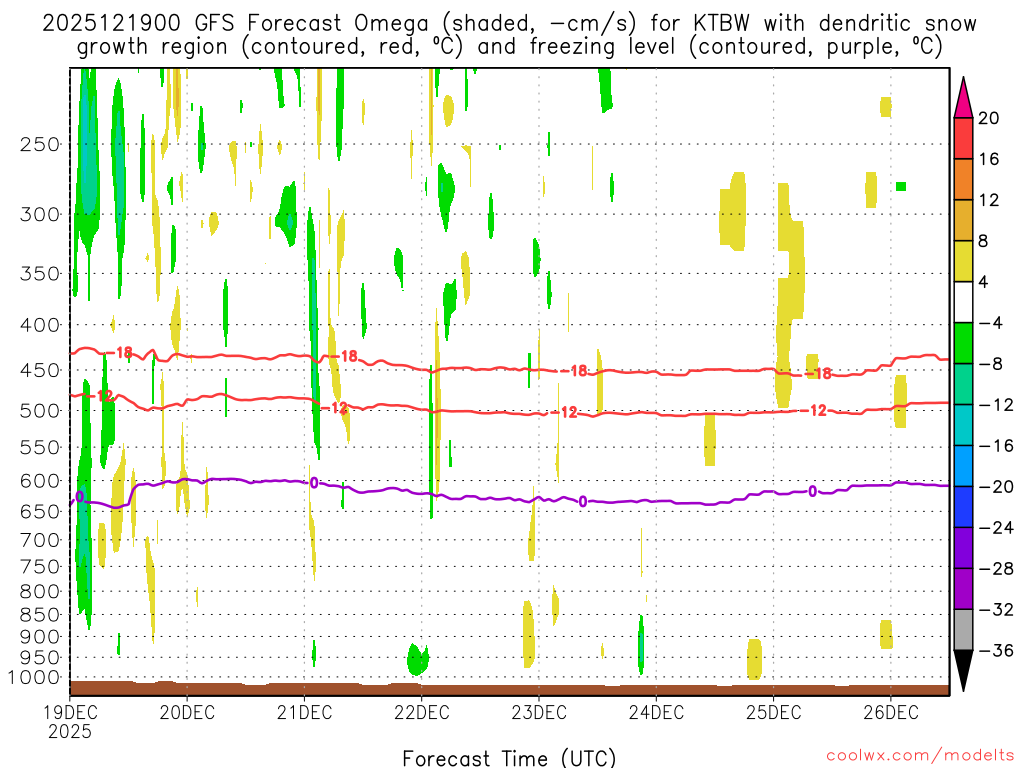Select the purple -32 to -28 colorbar swatch
The image size is (1024, 768).
click(x=963, y=589)
